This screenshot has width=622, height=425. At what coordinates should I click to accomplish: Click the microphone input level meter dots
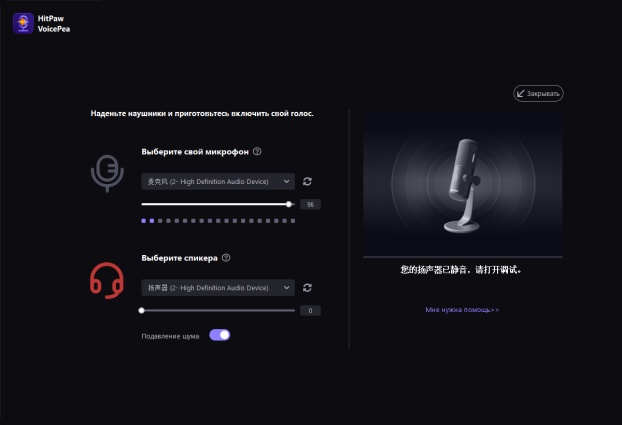click(218, 221)
